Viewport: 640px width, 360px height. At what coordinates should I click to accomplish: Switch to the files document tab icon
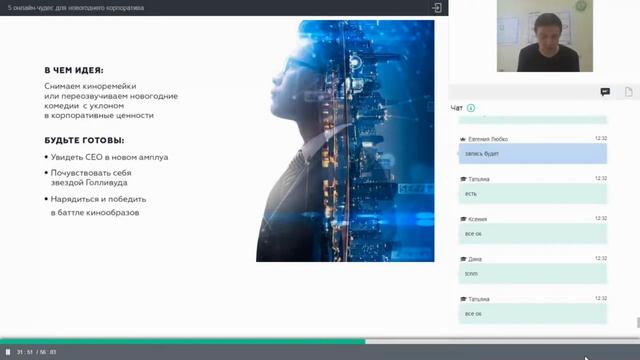tap(629, 92)
